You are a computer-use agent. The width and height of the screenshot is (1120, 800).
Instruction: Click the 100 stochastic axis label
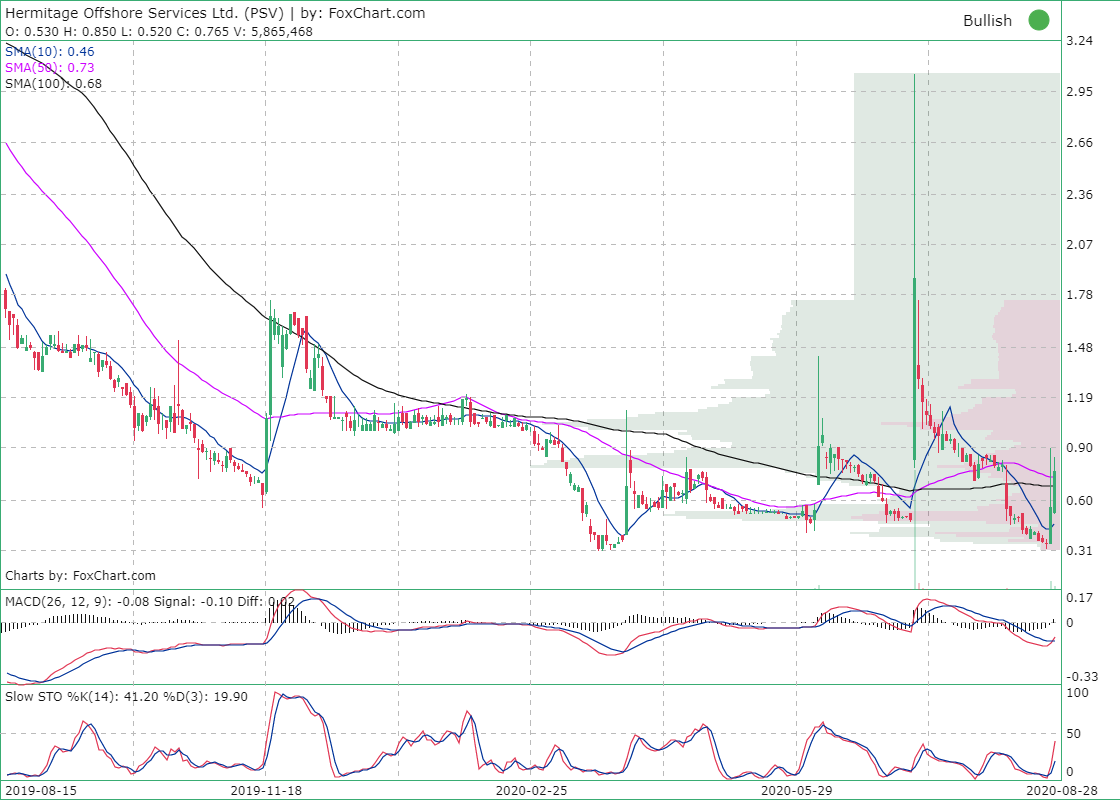point(1078,692)
